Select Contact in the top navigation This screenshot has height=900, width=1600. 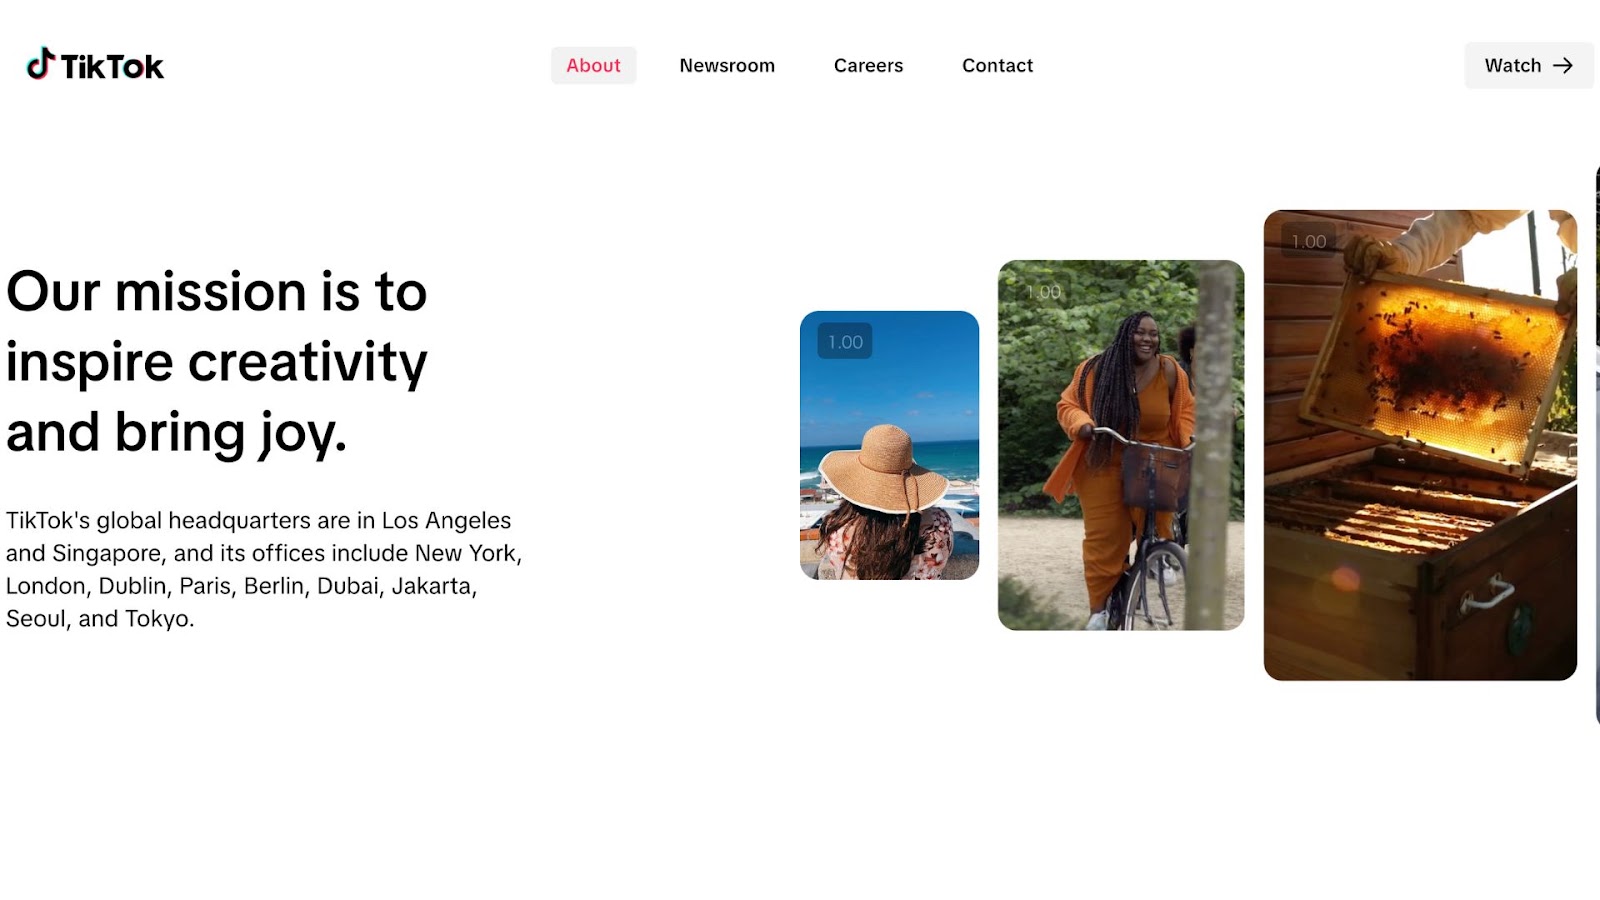[x=997, y=66]
